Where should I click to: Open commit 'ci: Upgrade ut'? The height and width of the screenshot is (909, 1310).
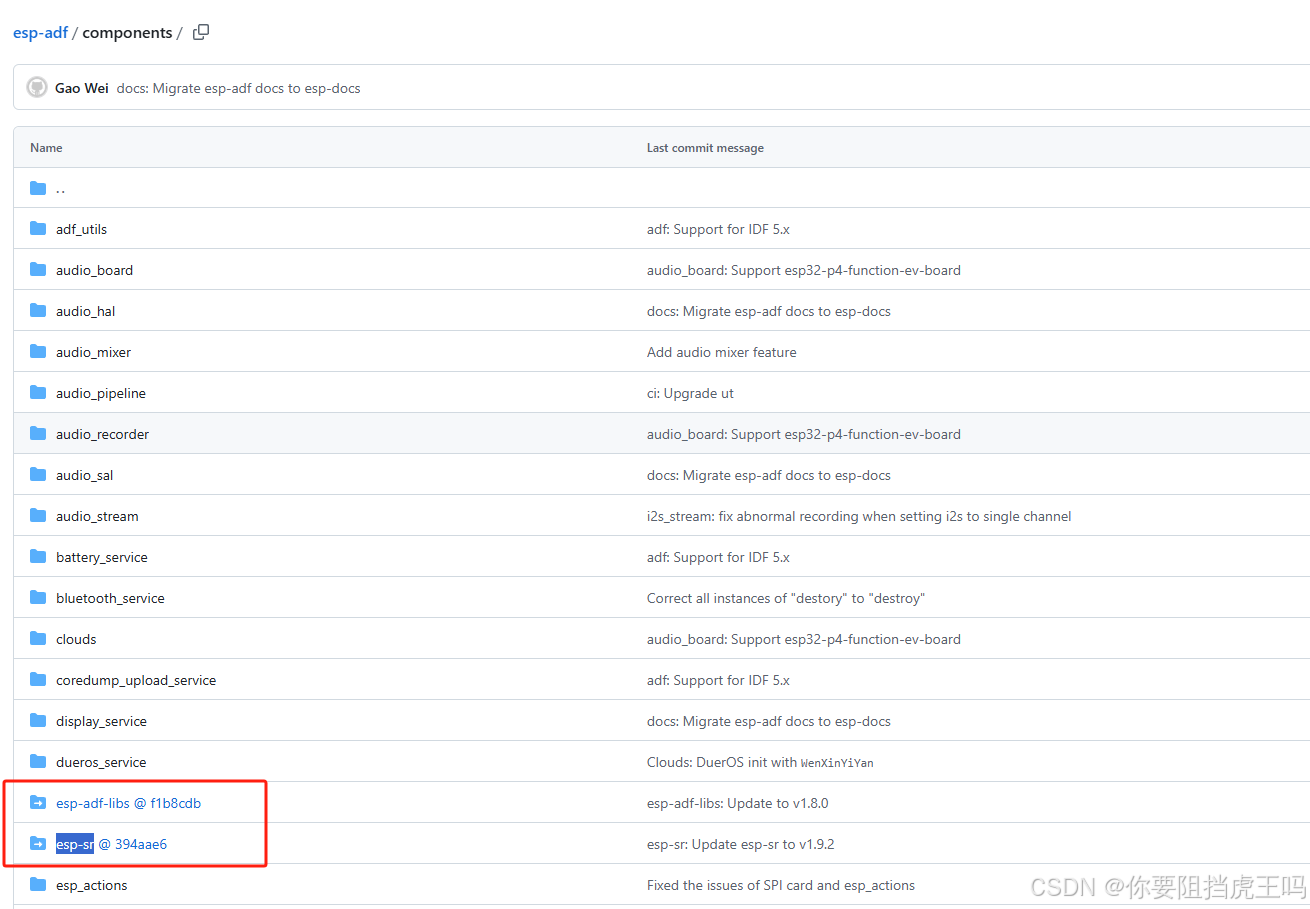(690, 393)
